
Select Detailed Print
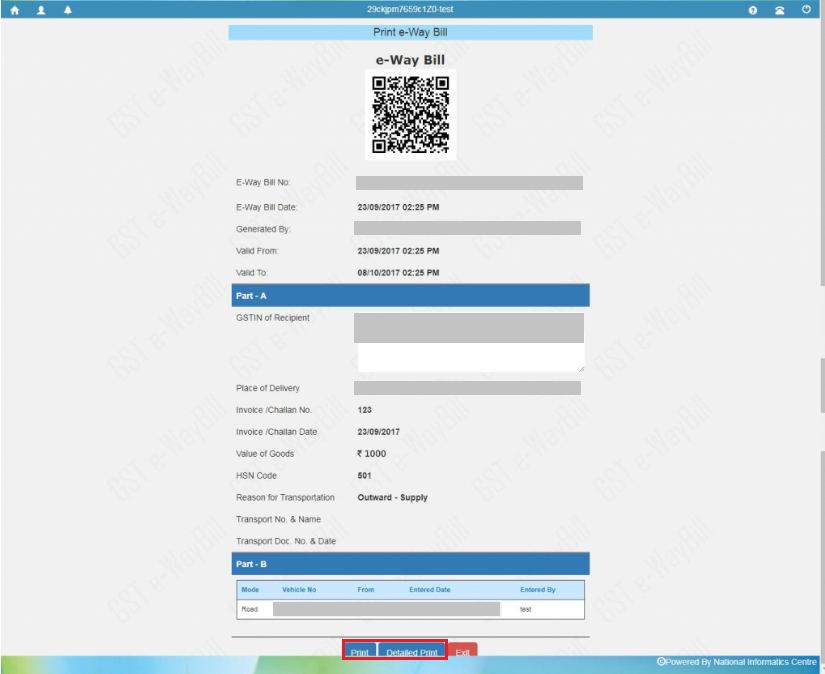click(x=412, y=651)
